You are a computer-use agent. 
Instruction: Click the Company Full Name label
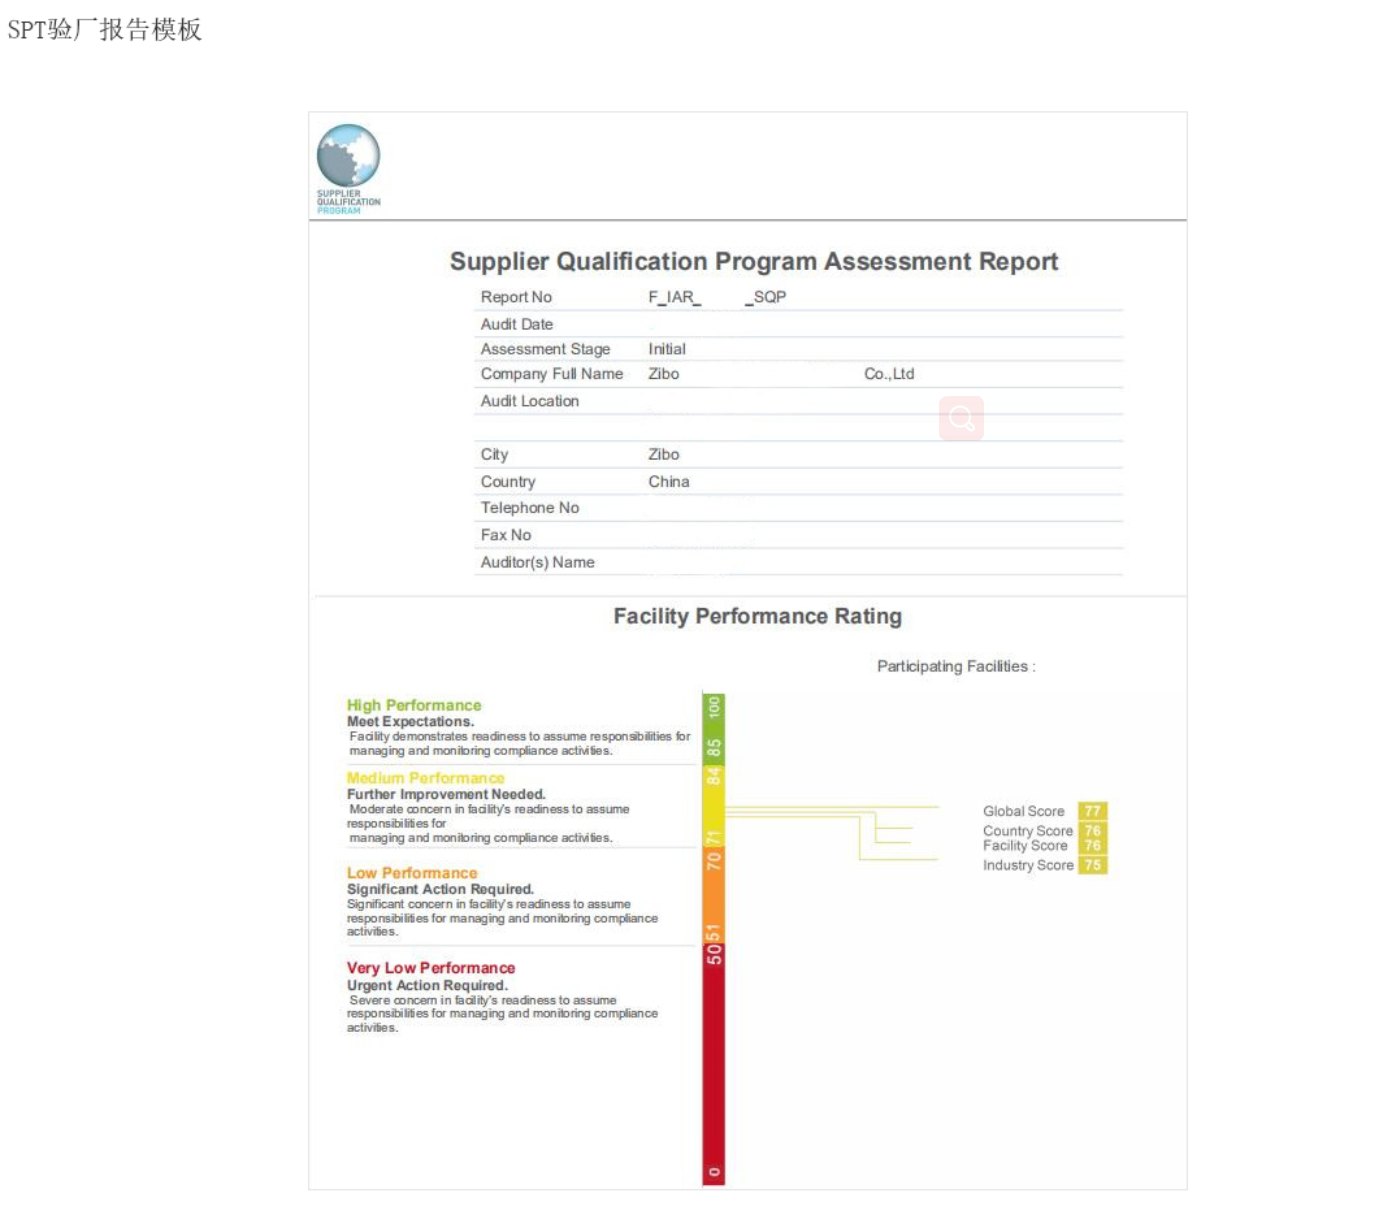(552, 374)
